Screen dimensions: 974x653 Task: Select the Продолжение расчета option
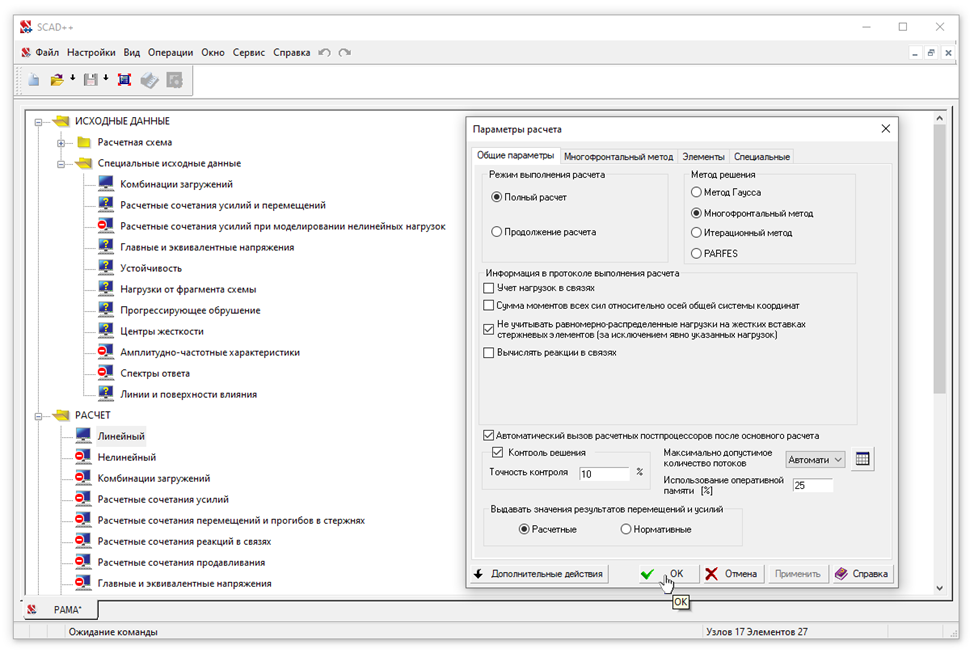(x=496, y=232)
